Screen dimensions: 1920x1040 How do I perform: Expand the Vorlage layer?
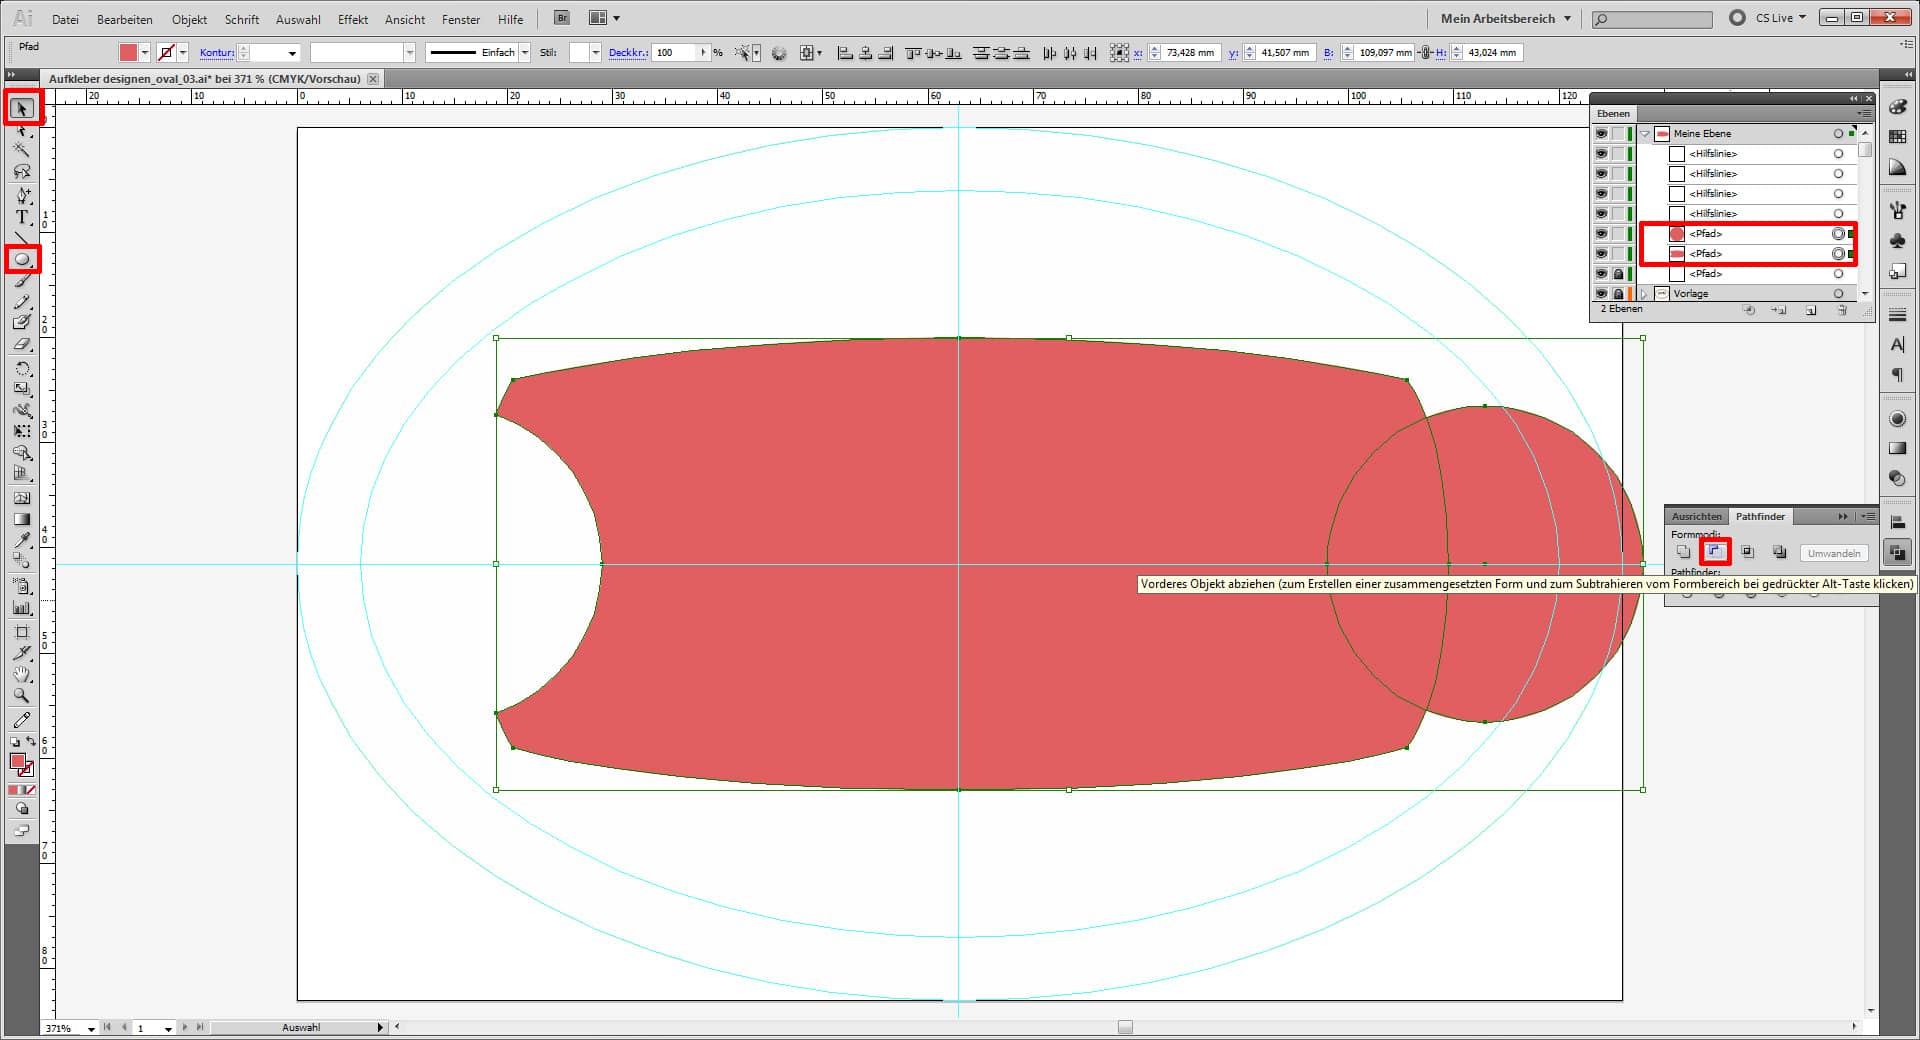(1645, 294)
